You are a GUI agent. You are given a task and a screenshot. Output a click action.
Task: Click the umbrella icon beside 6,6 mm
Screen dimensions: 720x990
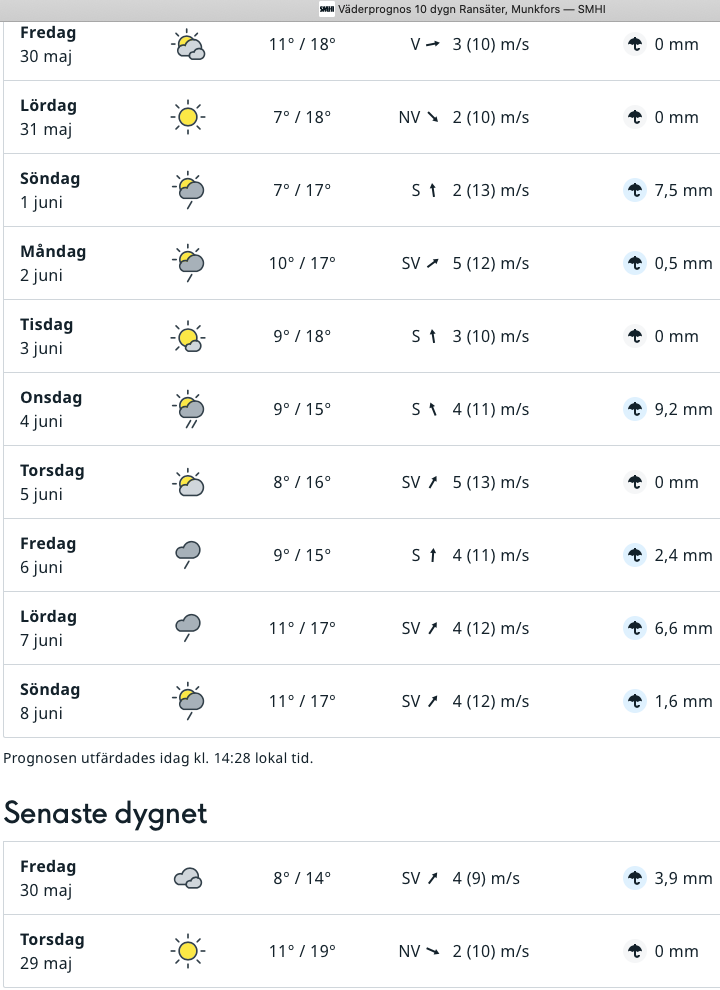(x=635, y=628)
